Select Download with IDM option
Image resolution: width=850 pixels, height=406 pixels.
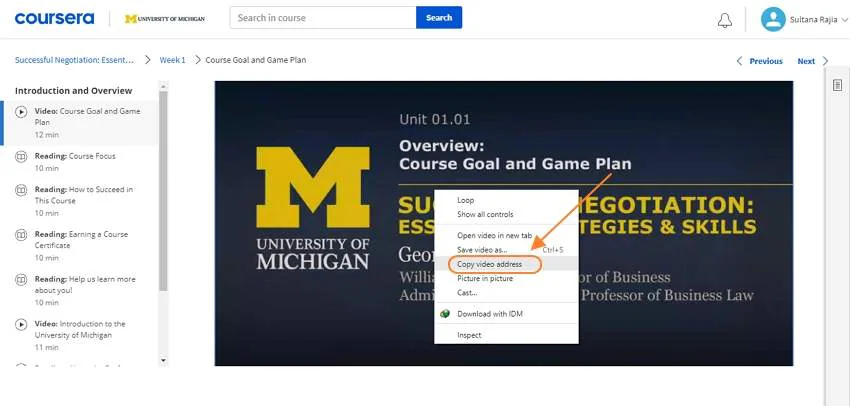(x=490, y=314)
